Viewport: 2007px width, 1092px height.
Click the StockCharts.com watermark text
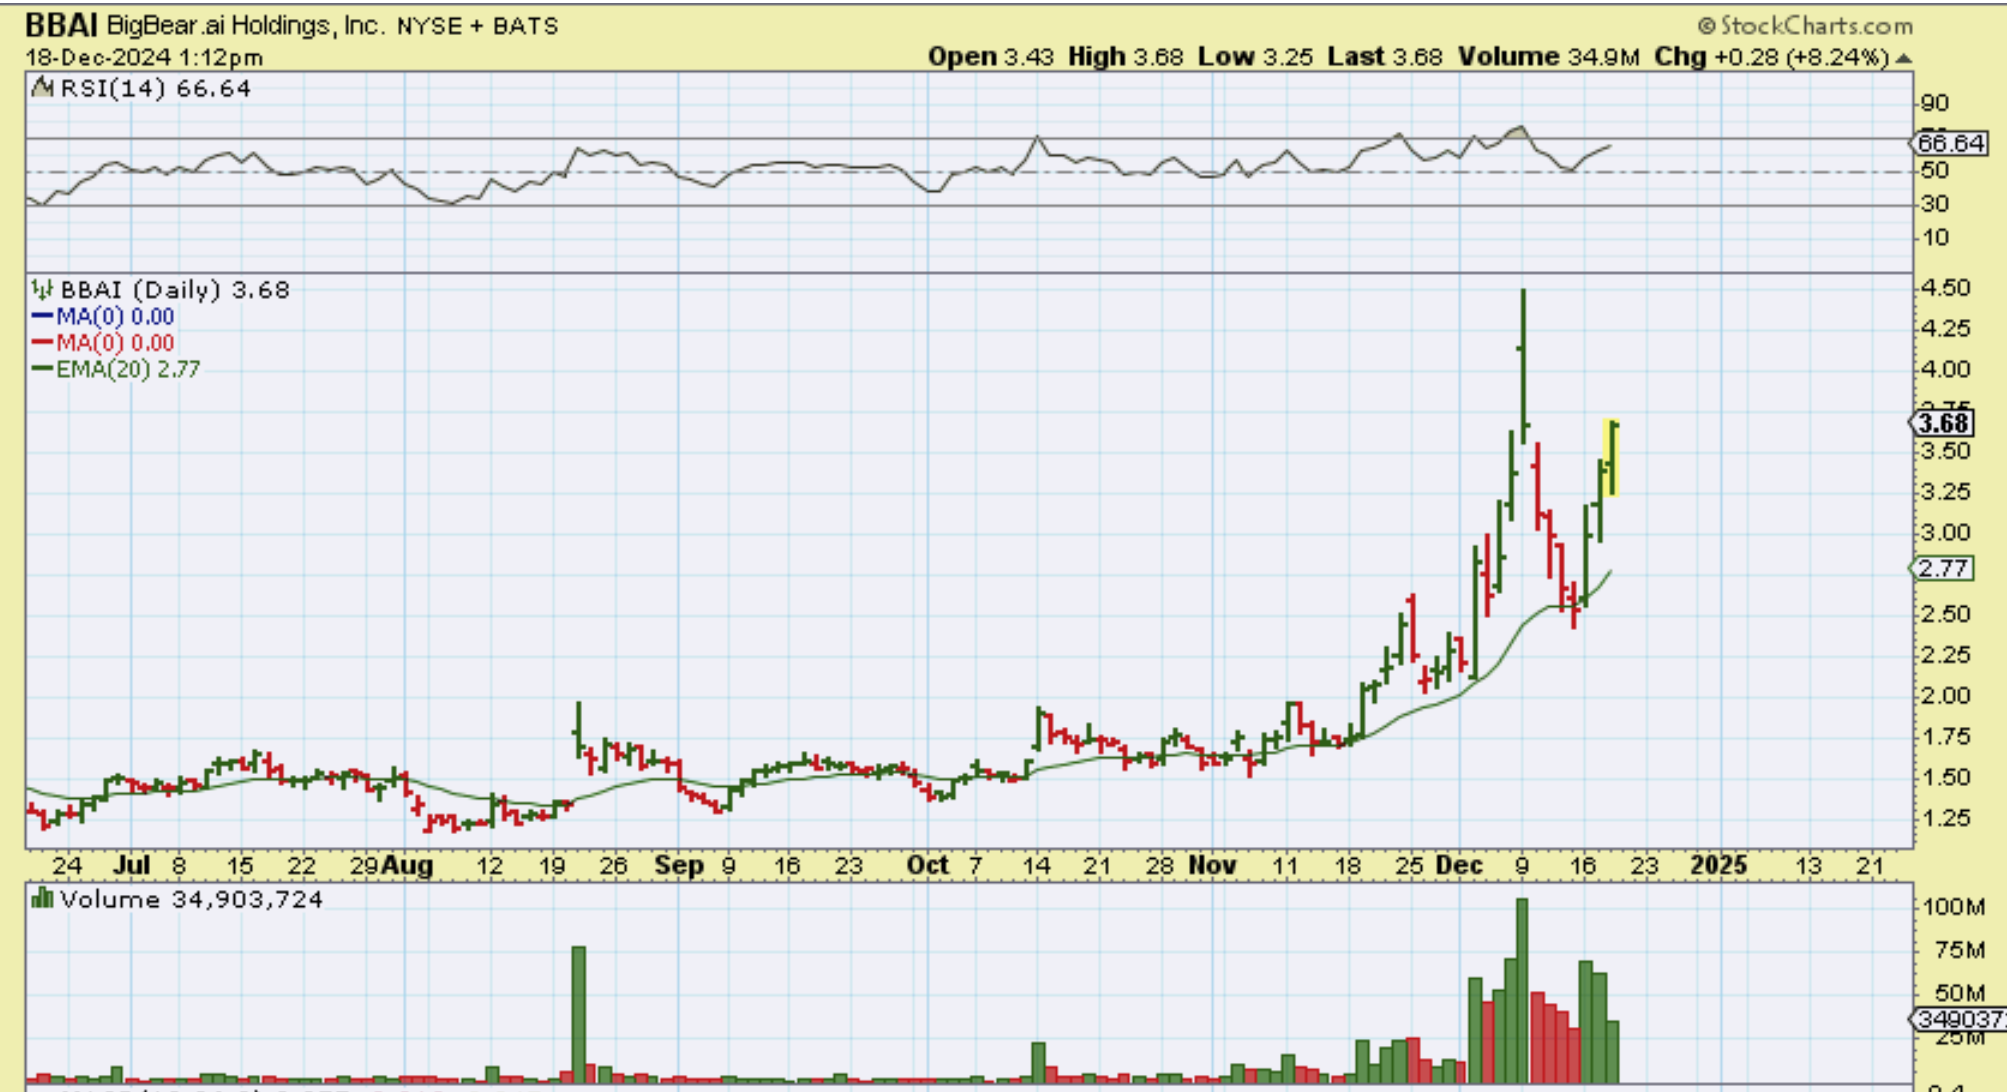1816,26
